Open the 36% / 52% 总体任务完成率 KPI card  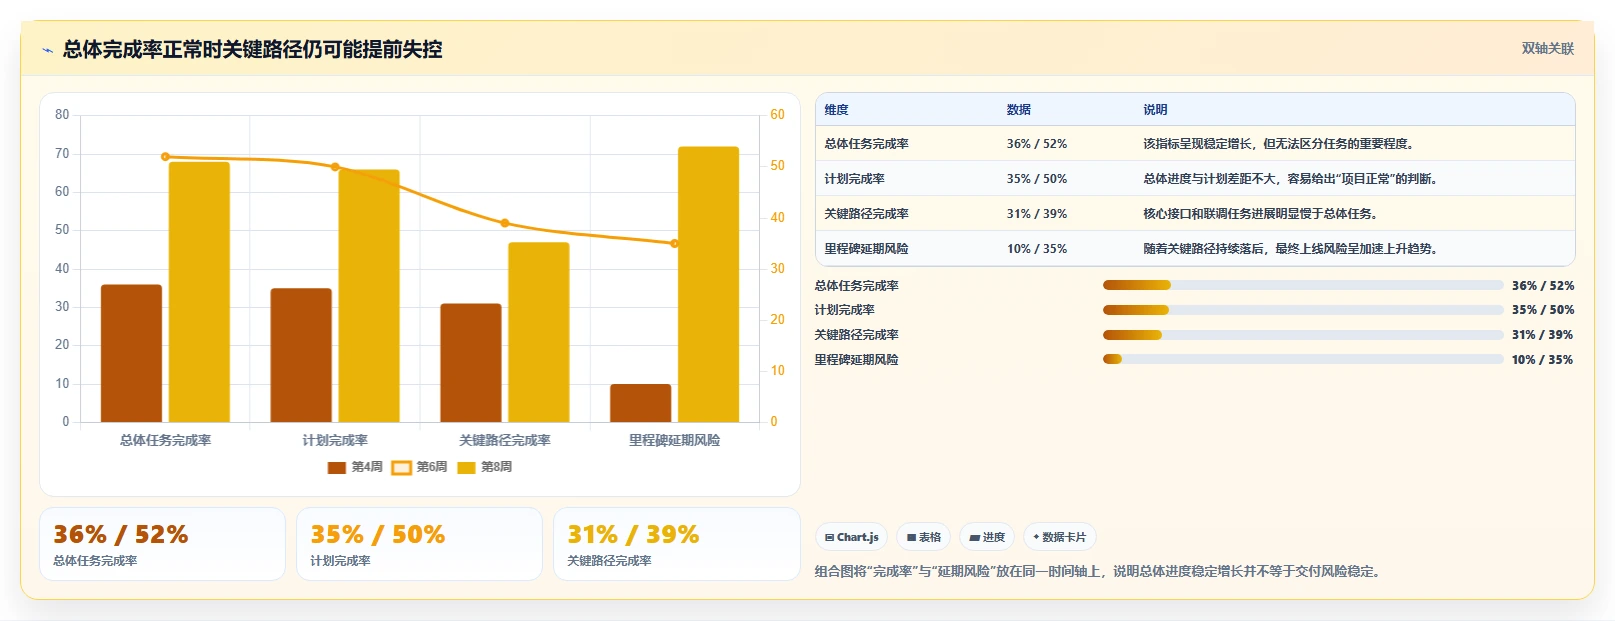click(x=162, y=544)
